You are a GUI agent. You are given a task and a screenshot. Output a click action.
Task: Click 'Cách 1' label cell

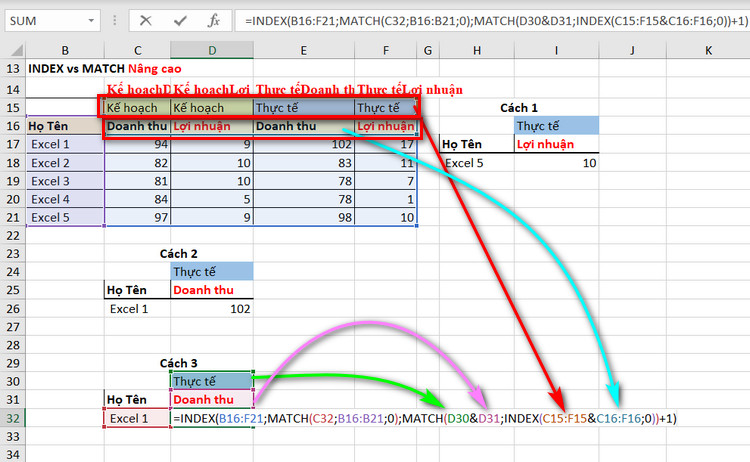519,108
